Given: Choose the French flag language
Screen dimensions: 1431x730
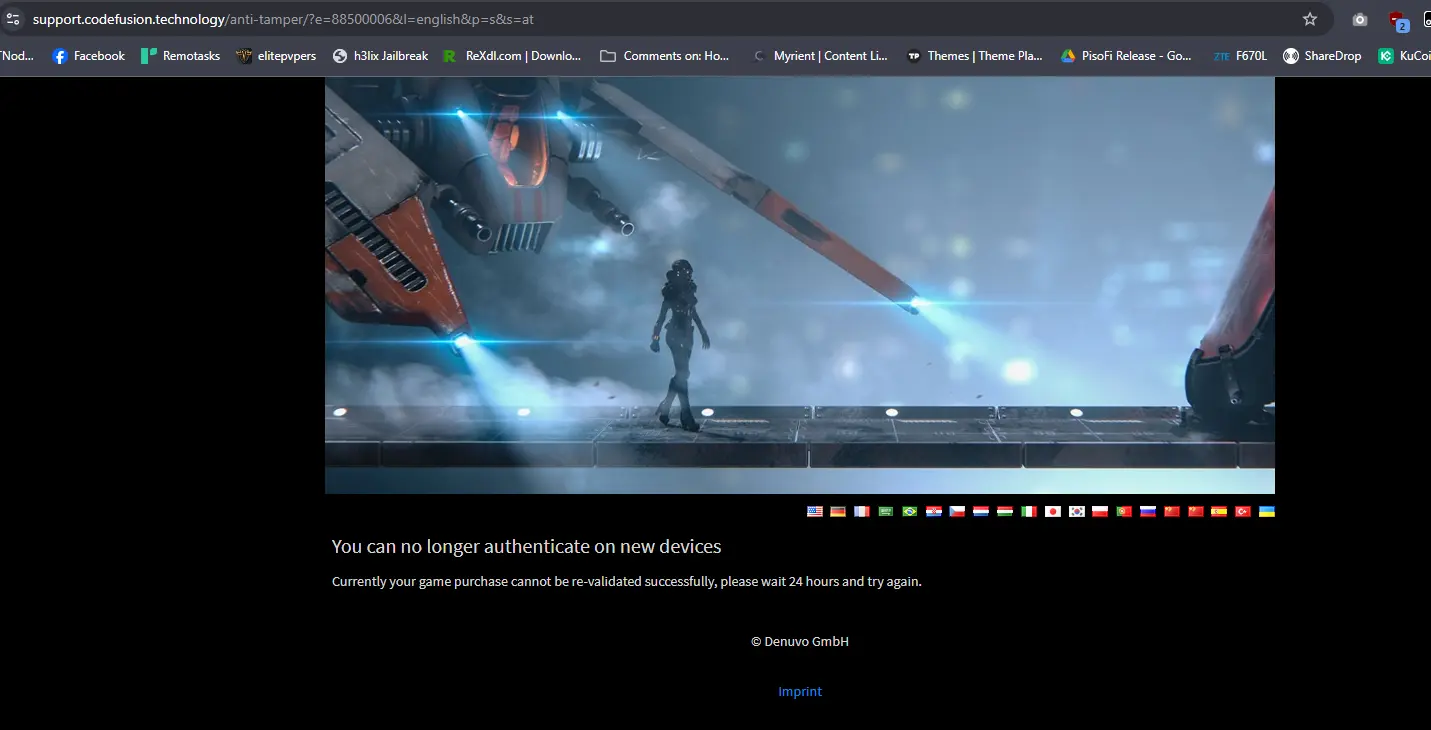Looking at the screenshot, I should (862, 511).
